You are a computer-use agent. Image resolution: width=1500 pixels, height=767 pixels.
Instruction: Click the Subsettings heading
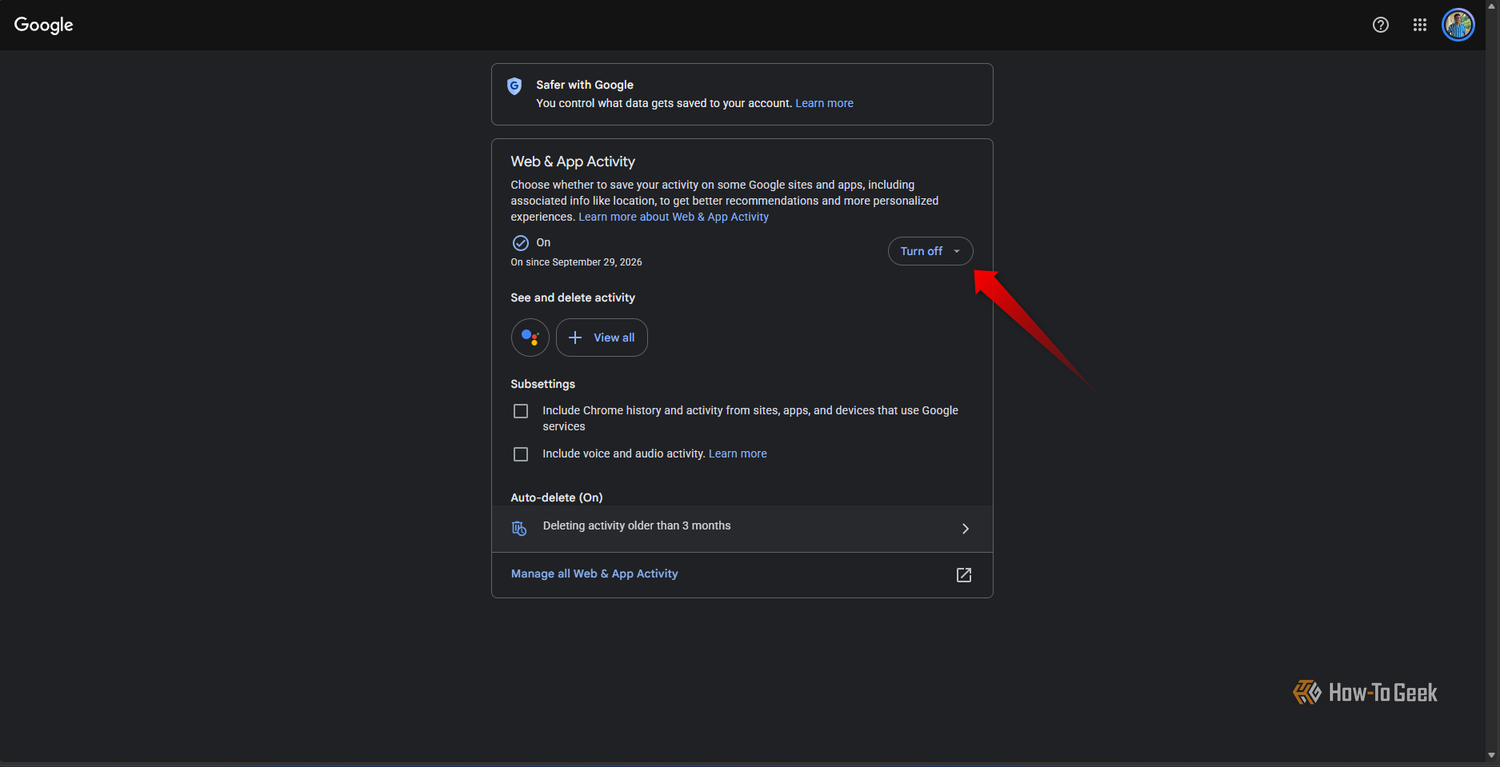[x=543, y=384]
